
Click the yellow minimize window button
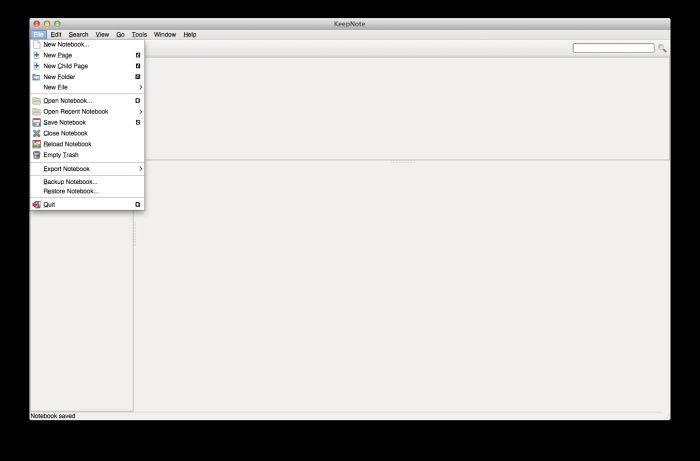point(47,24)
